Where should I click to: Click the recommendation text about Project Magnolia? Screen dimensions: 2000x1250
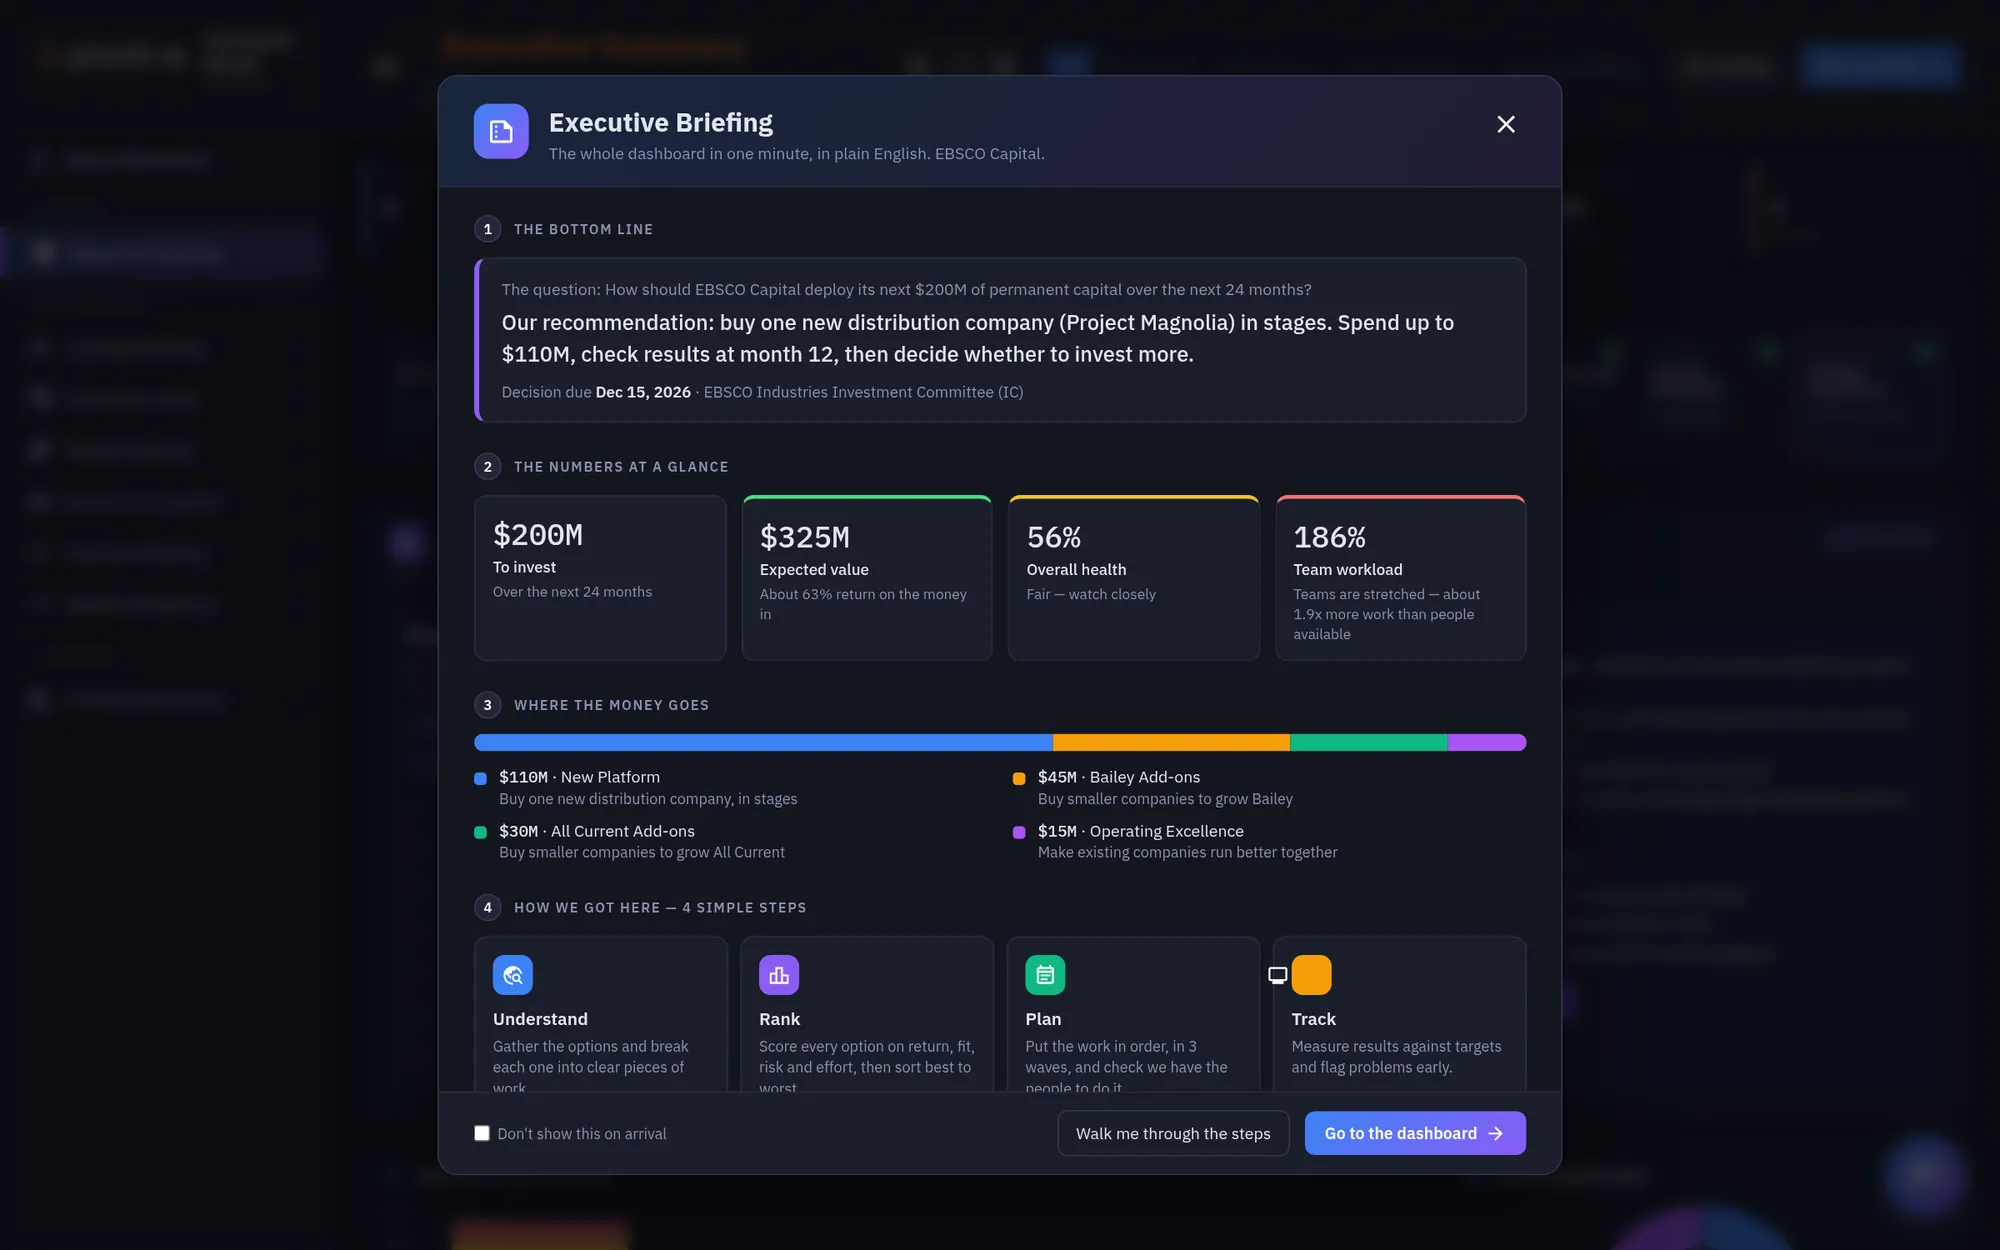978,338
